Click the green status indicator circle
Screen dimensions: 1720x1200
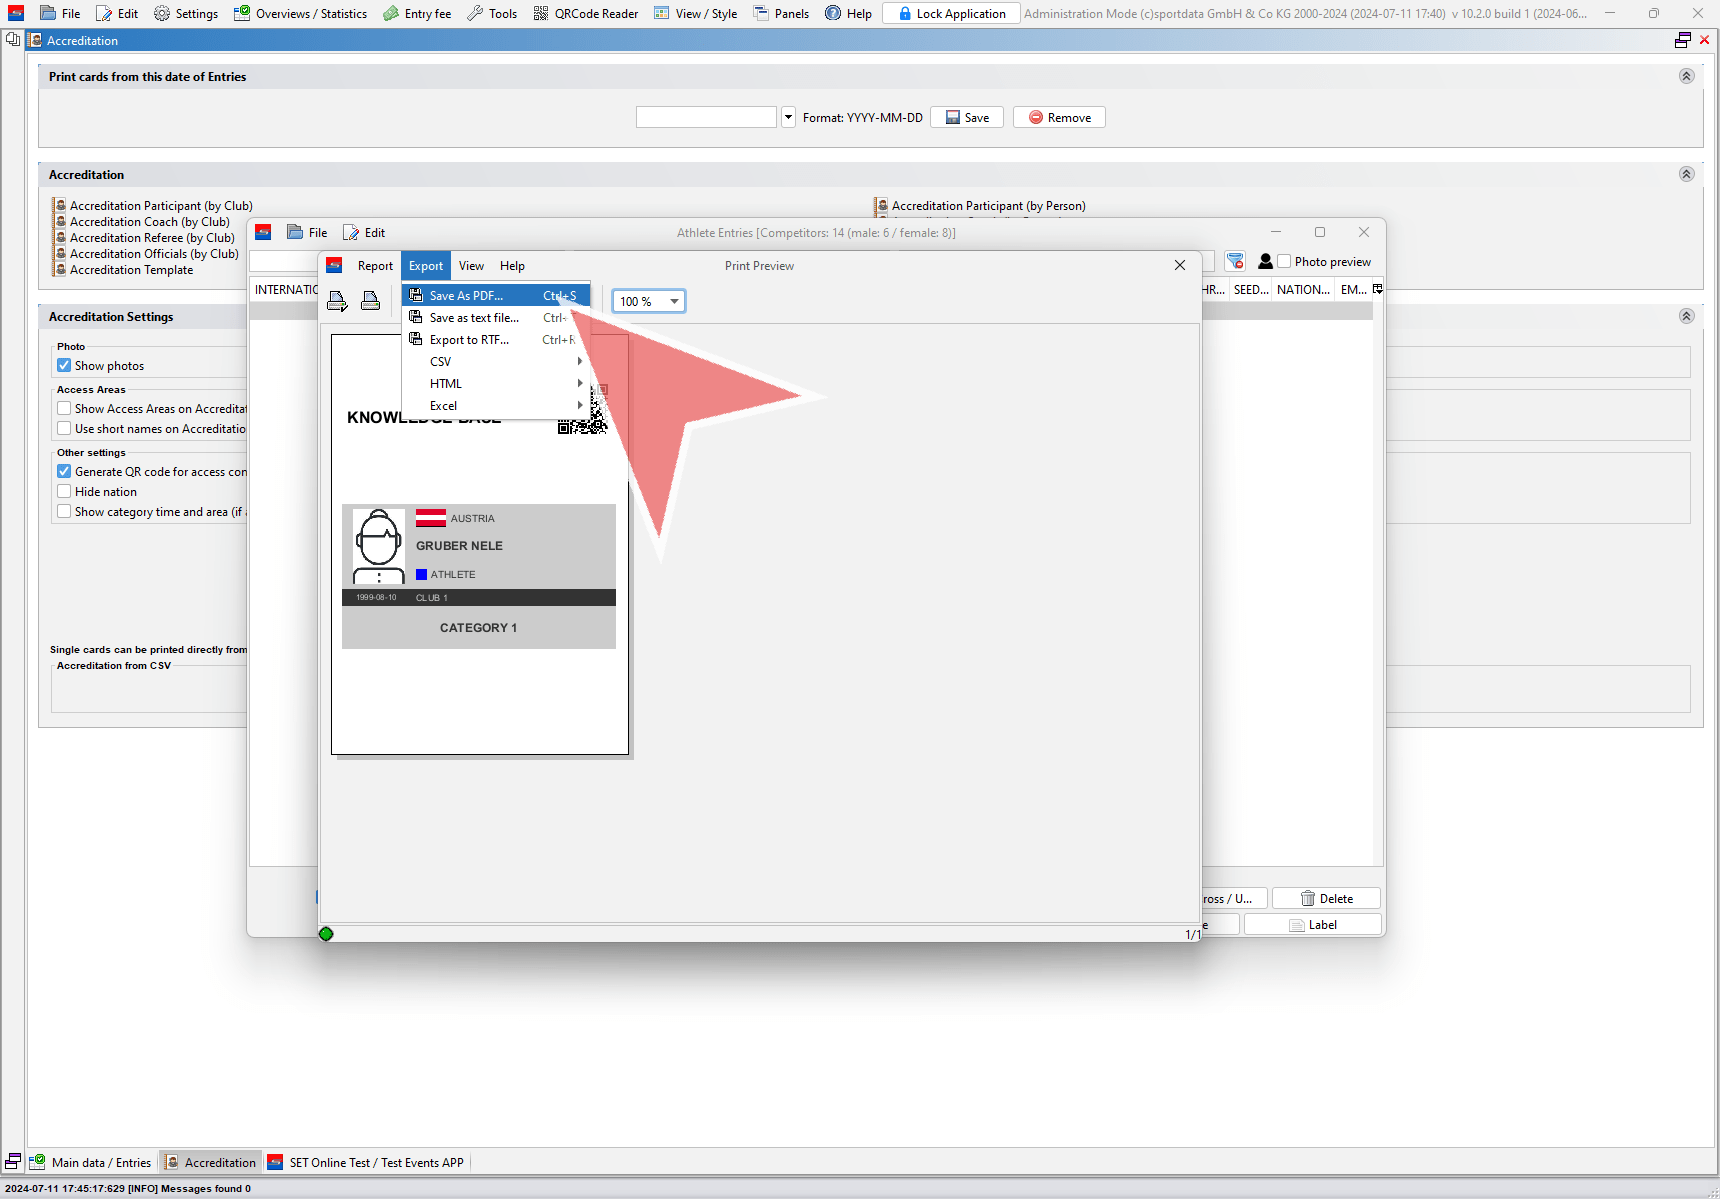(326, 934)
